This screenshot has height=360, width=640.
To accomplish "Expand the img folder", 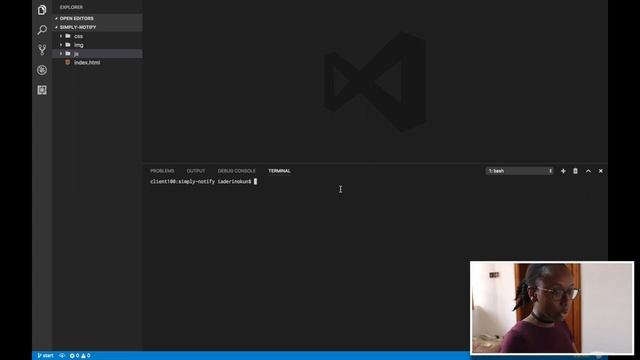I will click(x=97, y=45).
